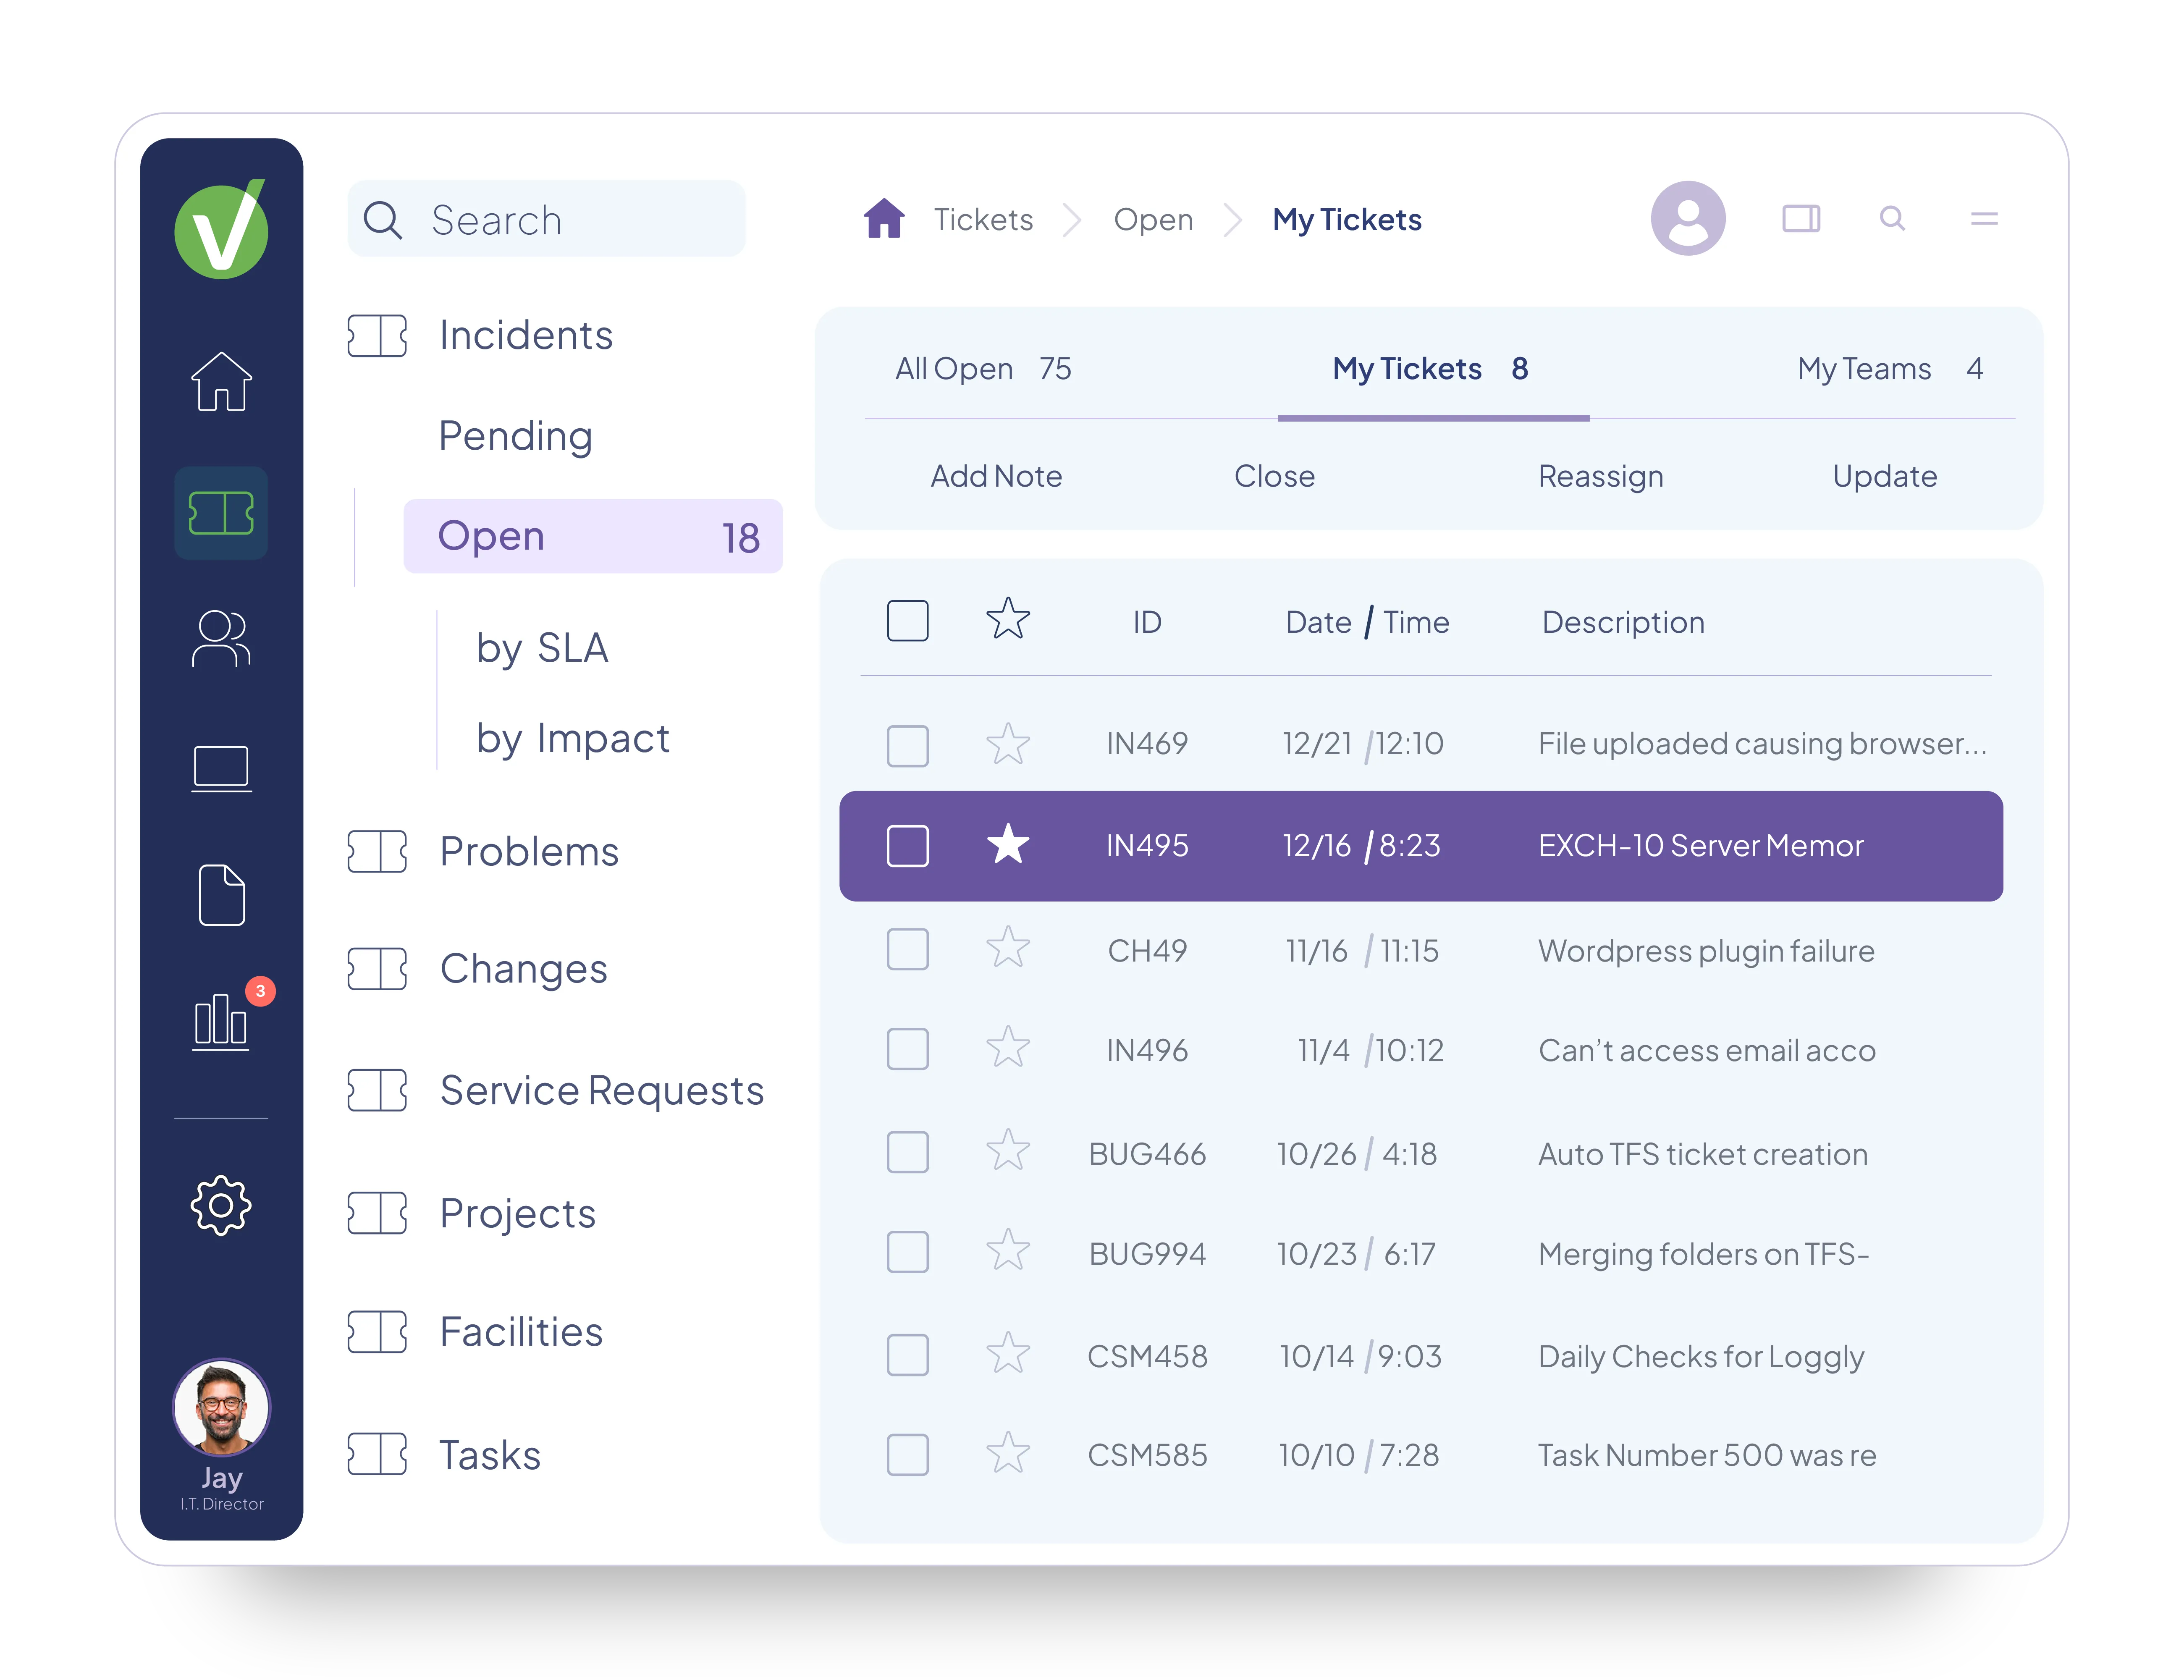Open the Service Requests menu section
Viewport: 2184px width, 1680px height.
coord(602,1090)
